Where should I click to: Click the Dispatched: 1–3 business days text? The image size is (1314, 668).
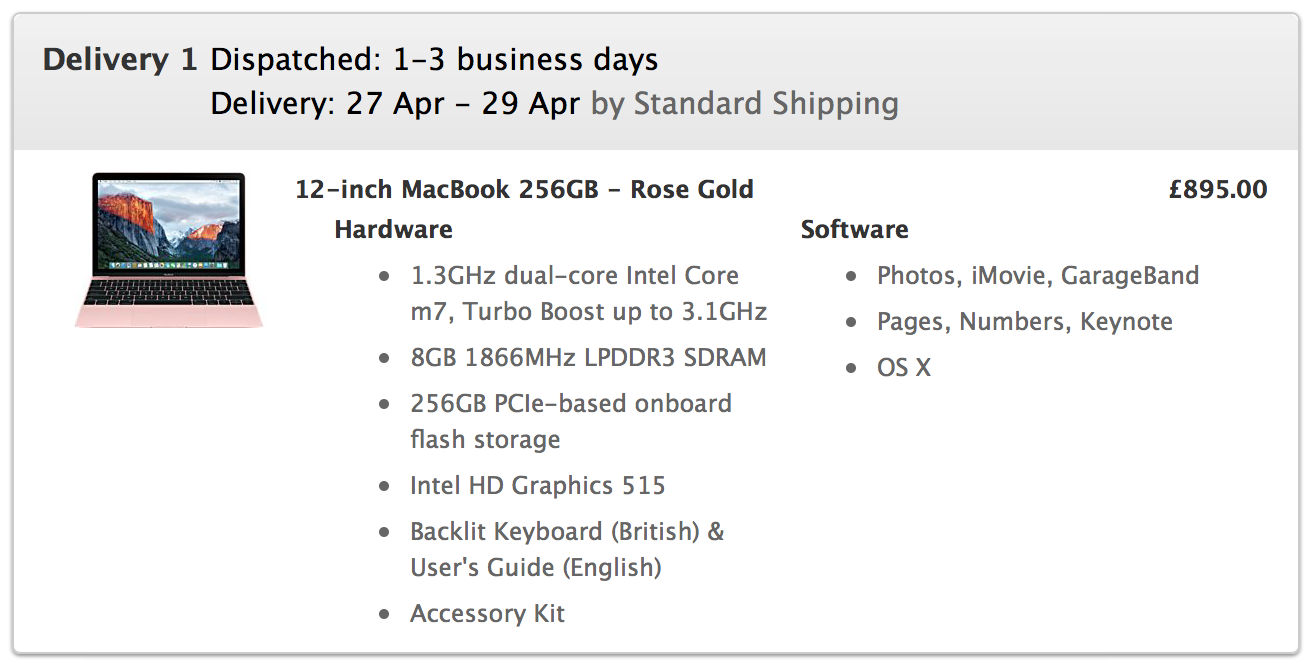[434, 60]
